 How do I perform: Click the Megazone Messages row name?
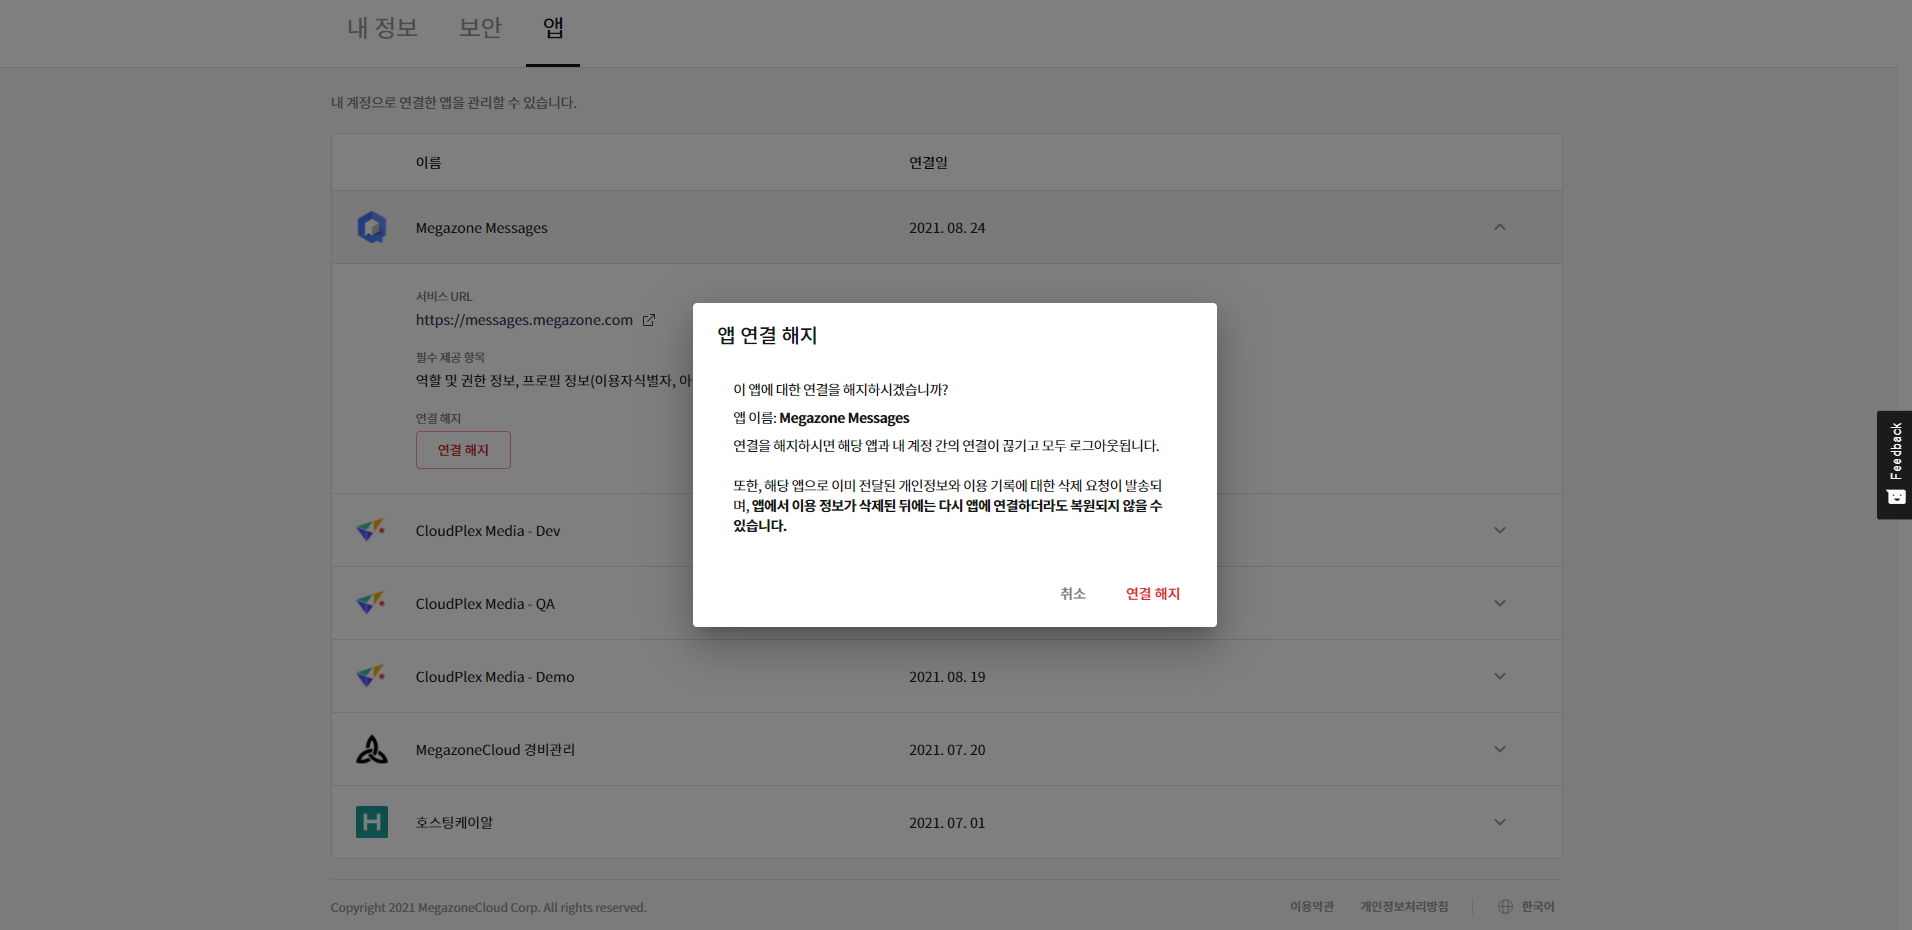coord(482,228)
